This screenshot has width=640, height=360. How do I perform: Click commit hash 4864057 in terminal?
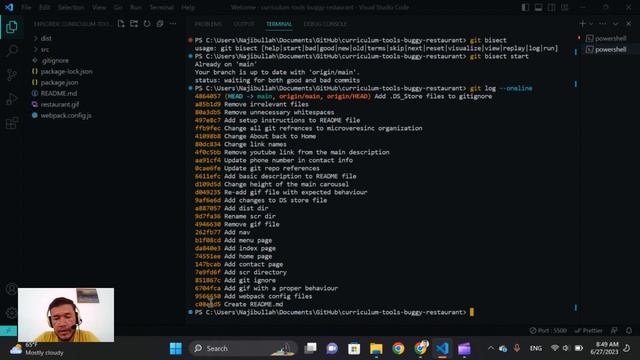[x=207, y=96]
